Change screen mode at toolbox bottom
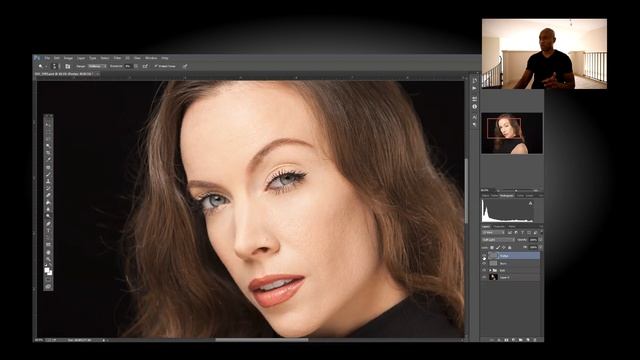The width and height of the screenshot is (640, 360). [48, 287]
